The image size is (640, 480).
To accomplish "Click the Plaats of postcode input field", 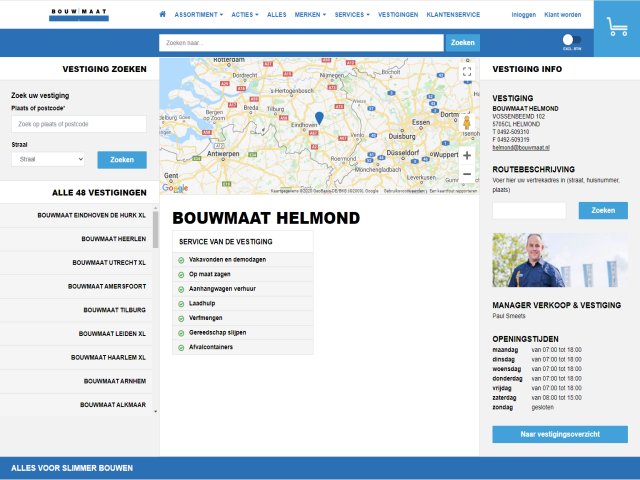I will pyautogui.click(x=79, y=124).
